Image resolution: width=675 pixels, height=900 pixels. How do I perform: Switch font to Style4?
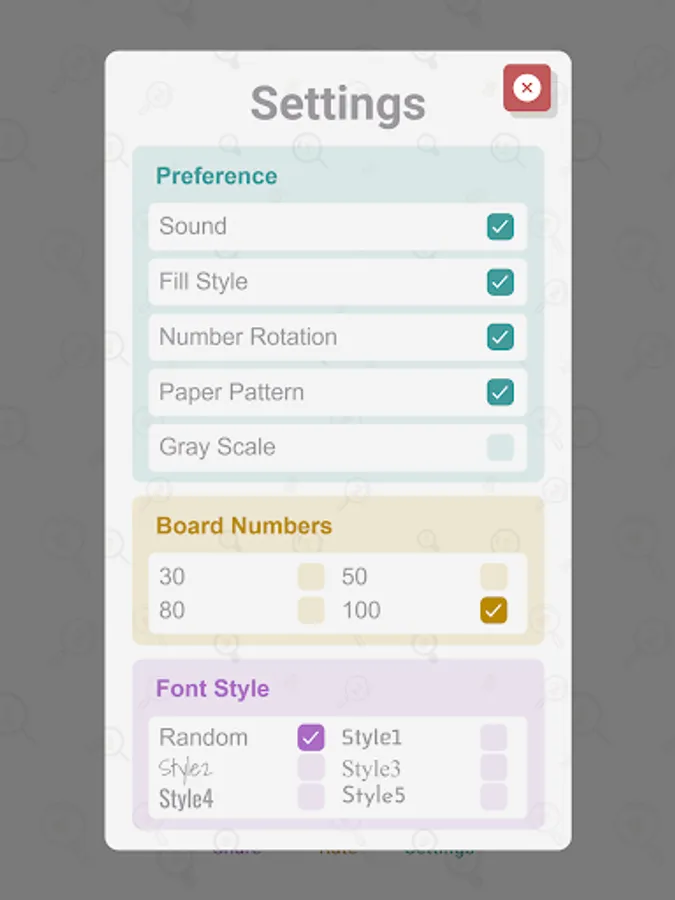tap(311, 797)
